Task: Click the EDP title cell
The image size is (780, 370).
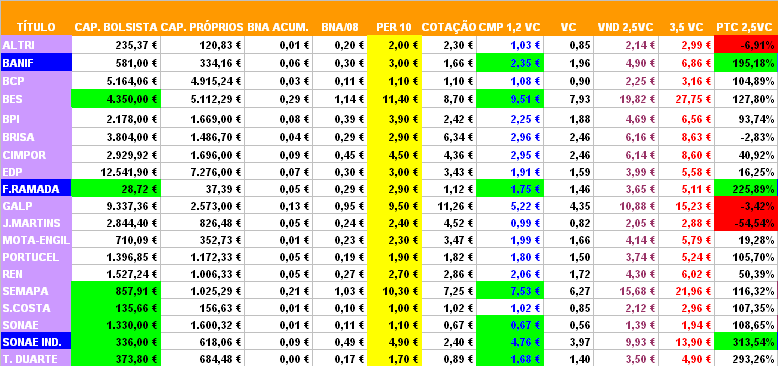Action: pyautogui.click(x=36, y=172)
